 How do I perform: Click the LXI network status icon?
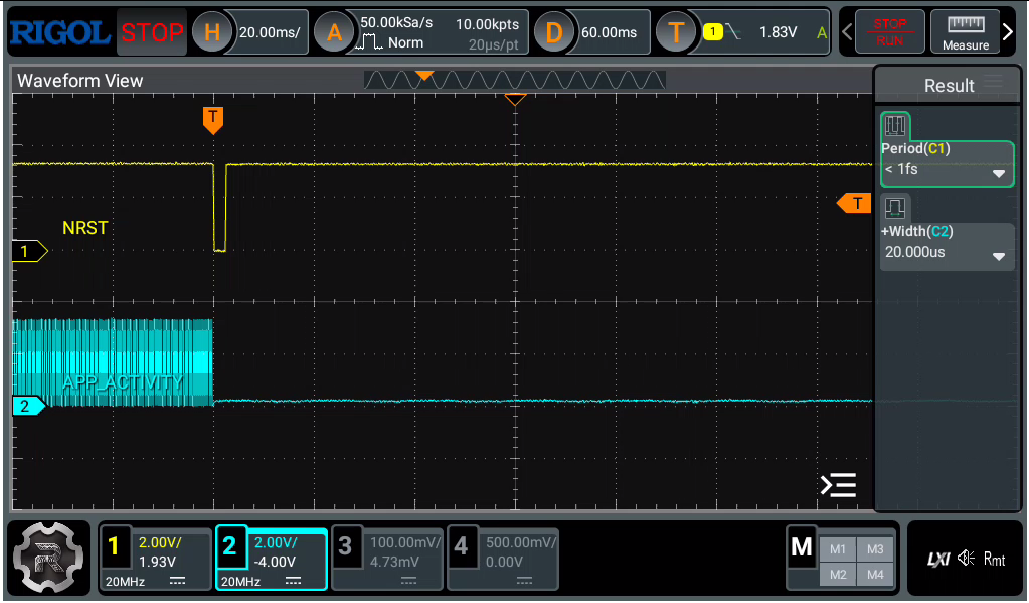[x=938, y=559]
